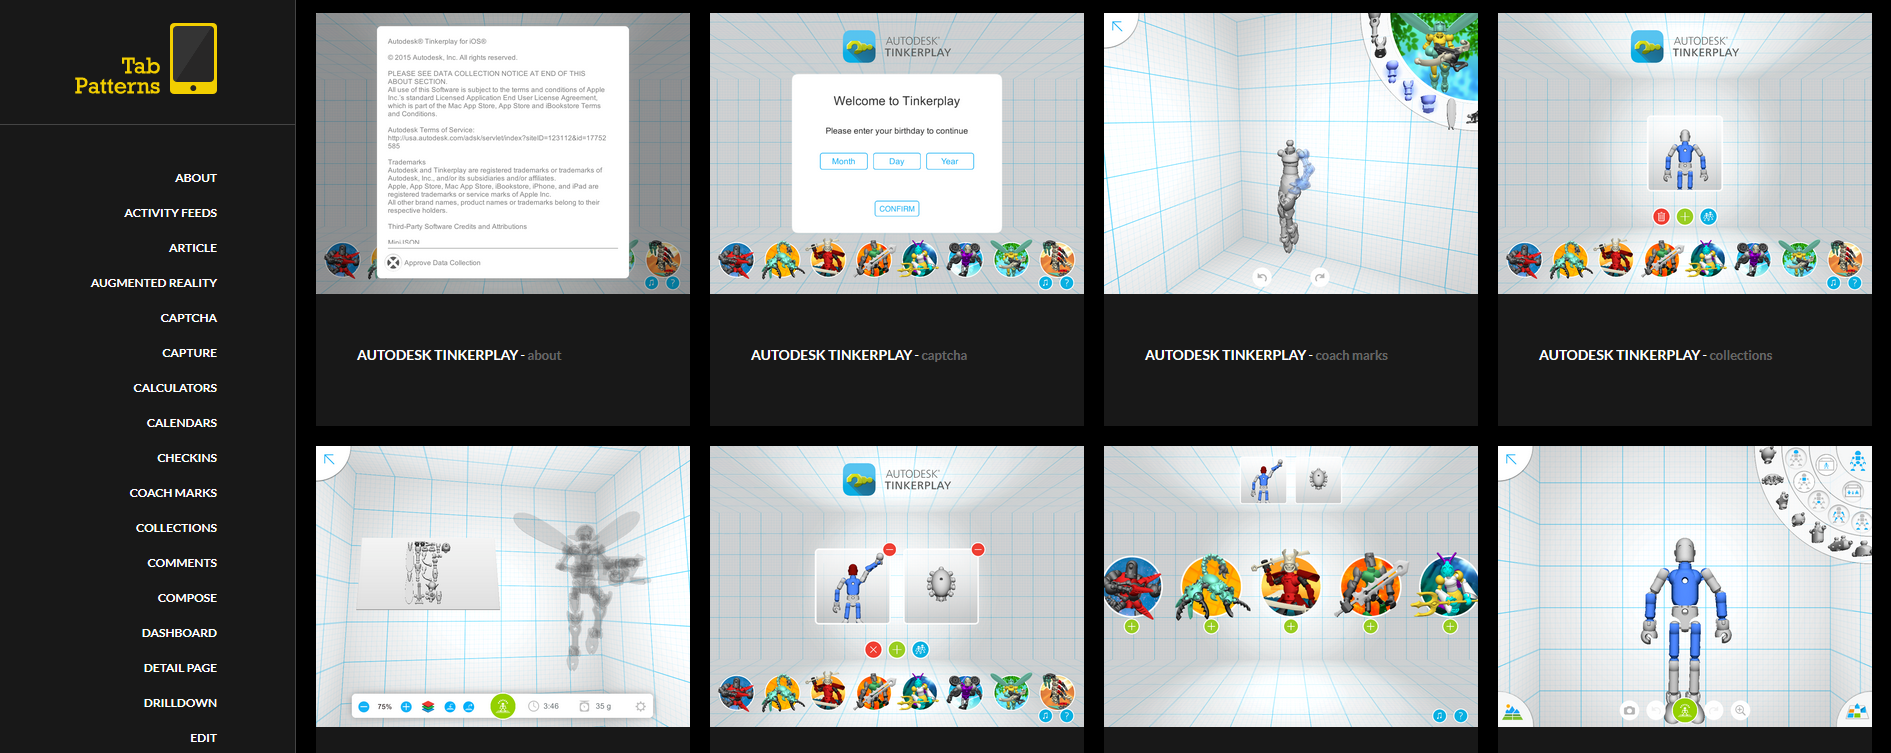
Task: Click color palette icon in blue robot screenshot corner
Action: [1857, 712]
